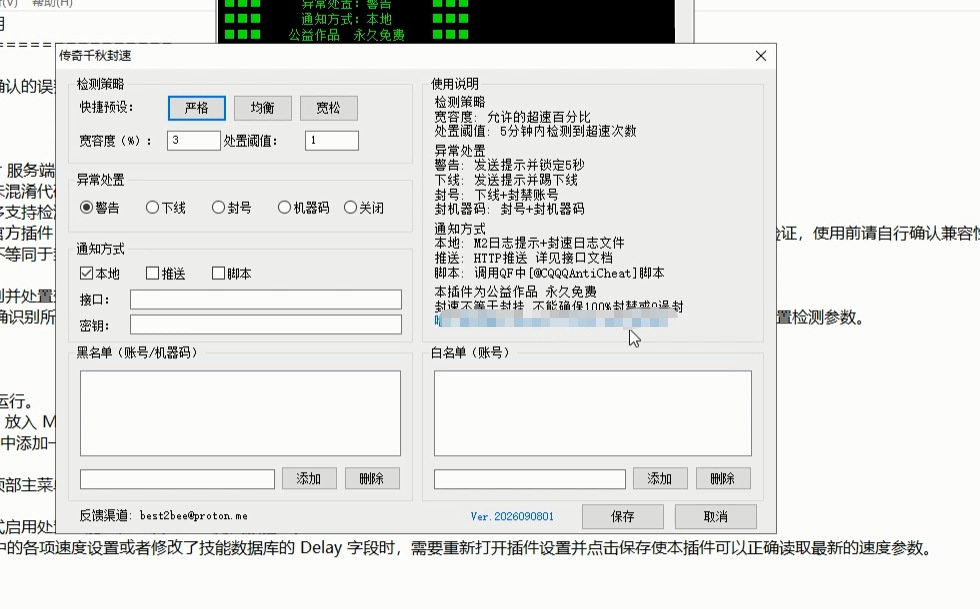Focus the blacklist entry input field
The image size is (980, 609).
pyautogui.click(x=178, y=479)
